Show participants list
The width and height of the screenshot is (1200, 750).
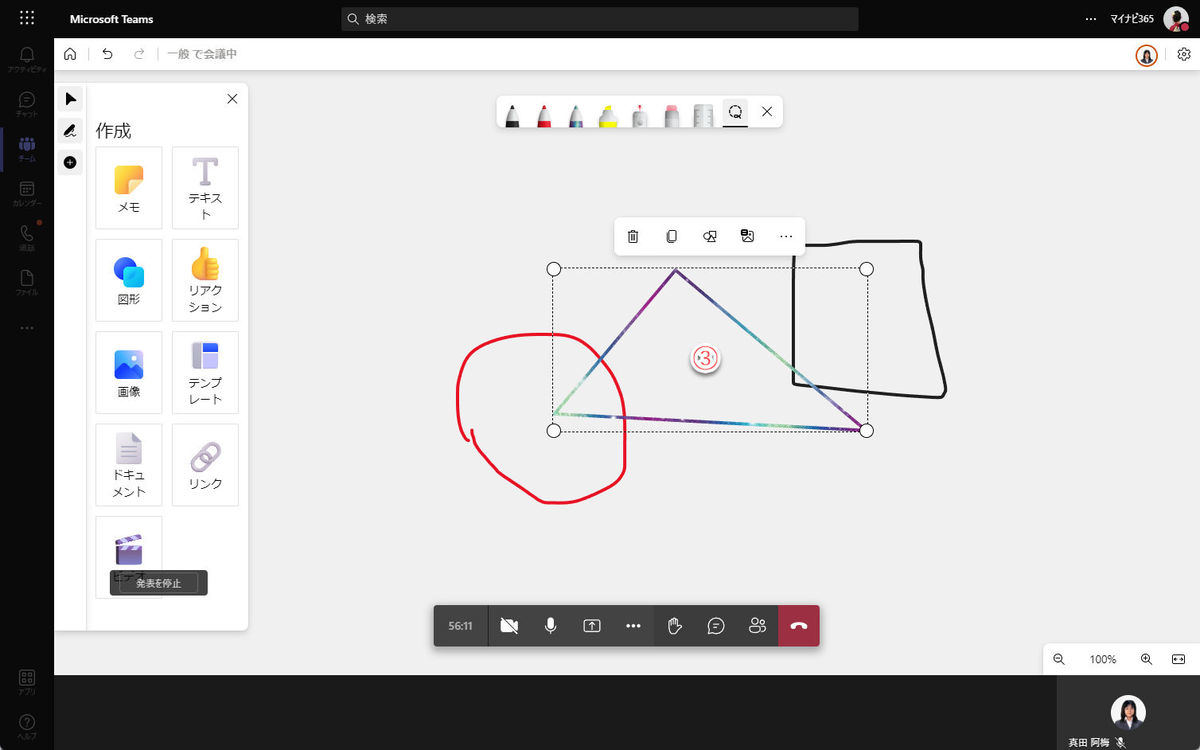[757, 626]
